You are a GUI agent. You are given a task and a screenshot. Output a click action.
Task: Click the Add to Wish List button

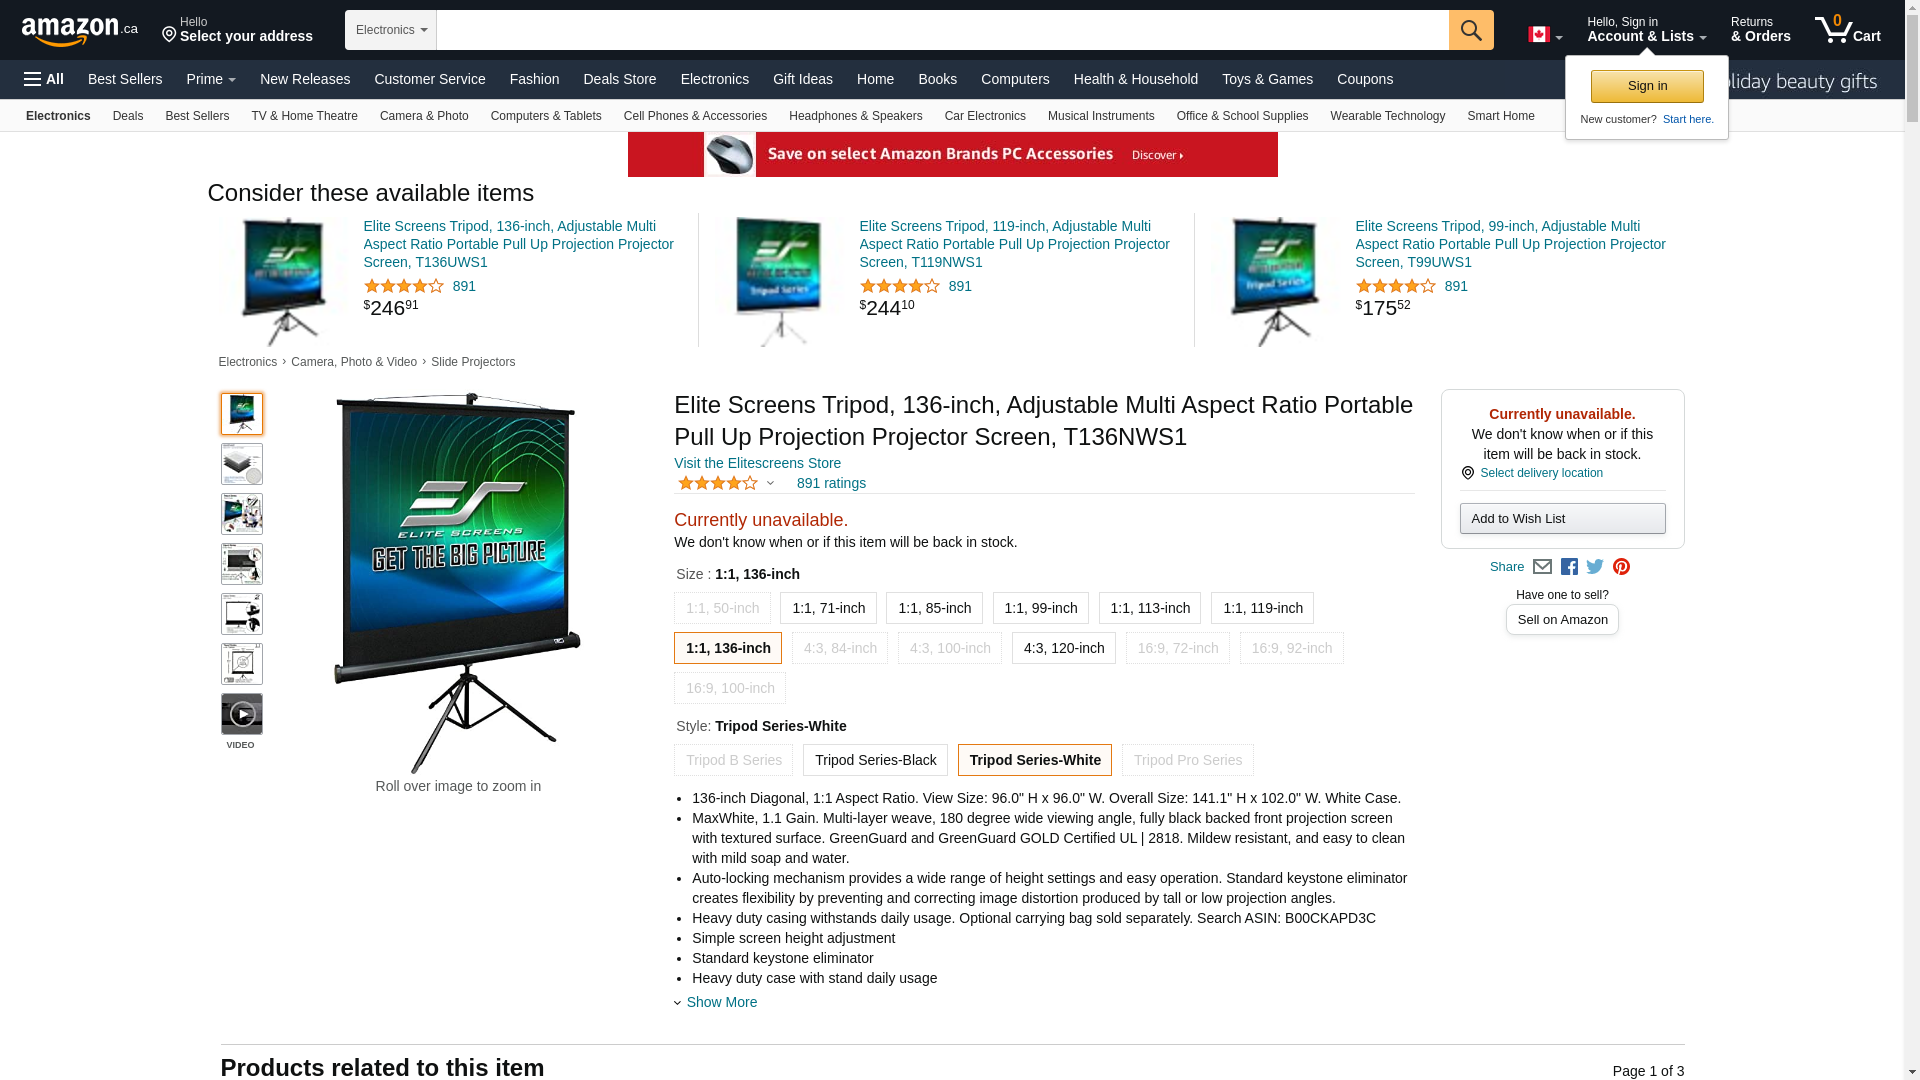click(1562, 518)
